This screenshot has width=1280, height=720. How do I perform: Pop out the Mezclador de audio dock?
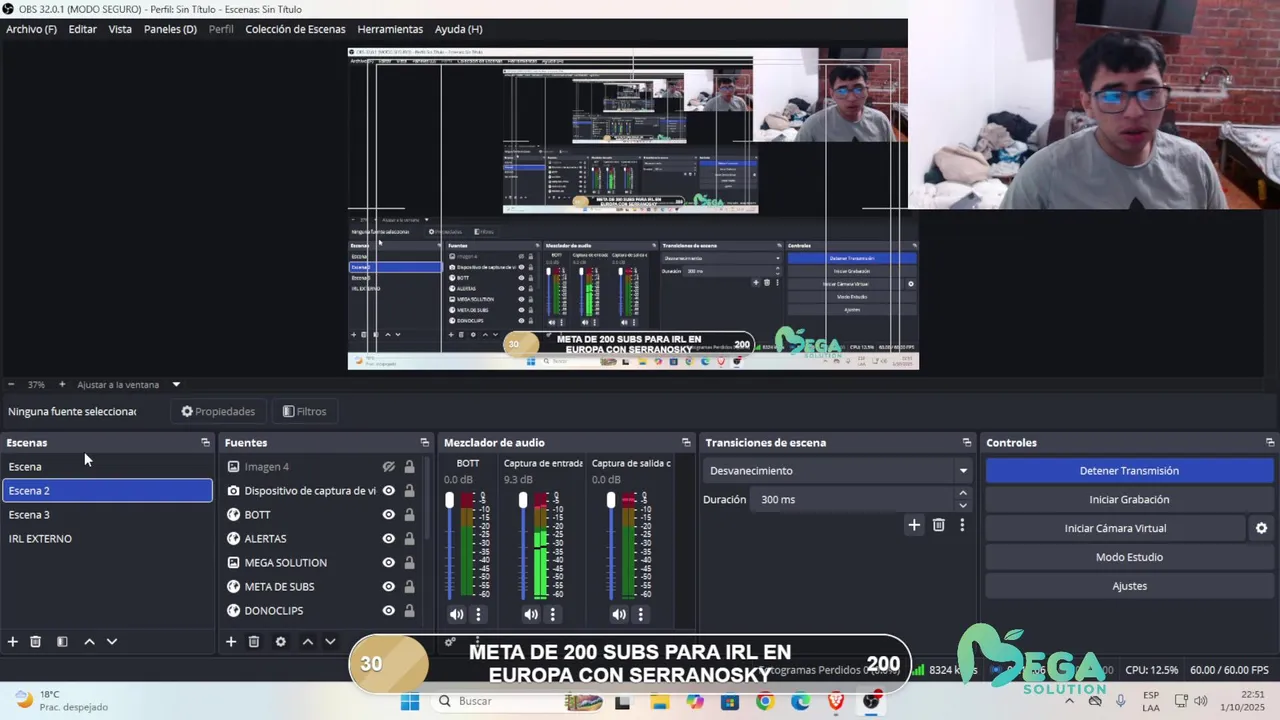686,442
